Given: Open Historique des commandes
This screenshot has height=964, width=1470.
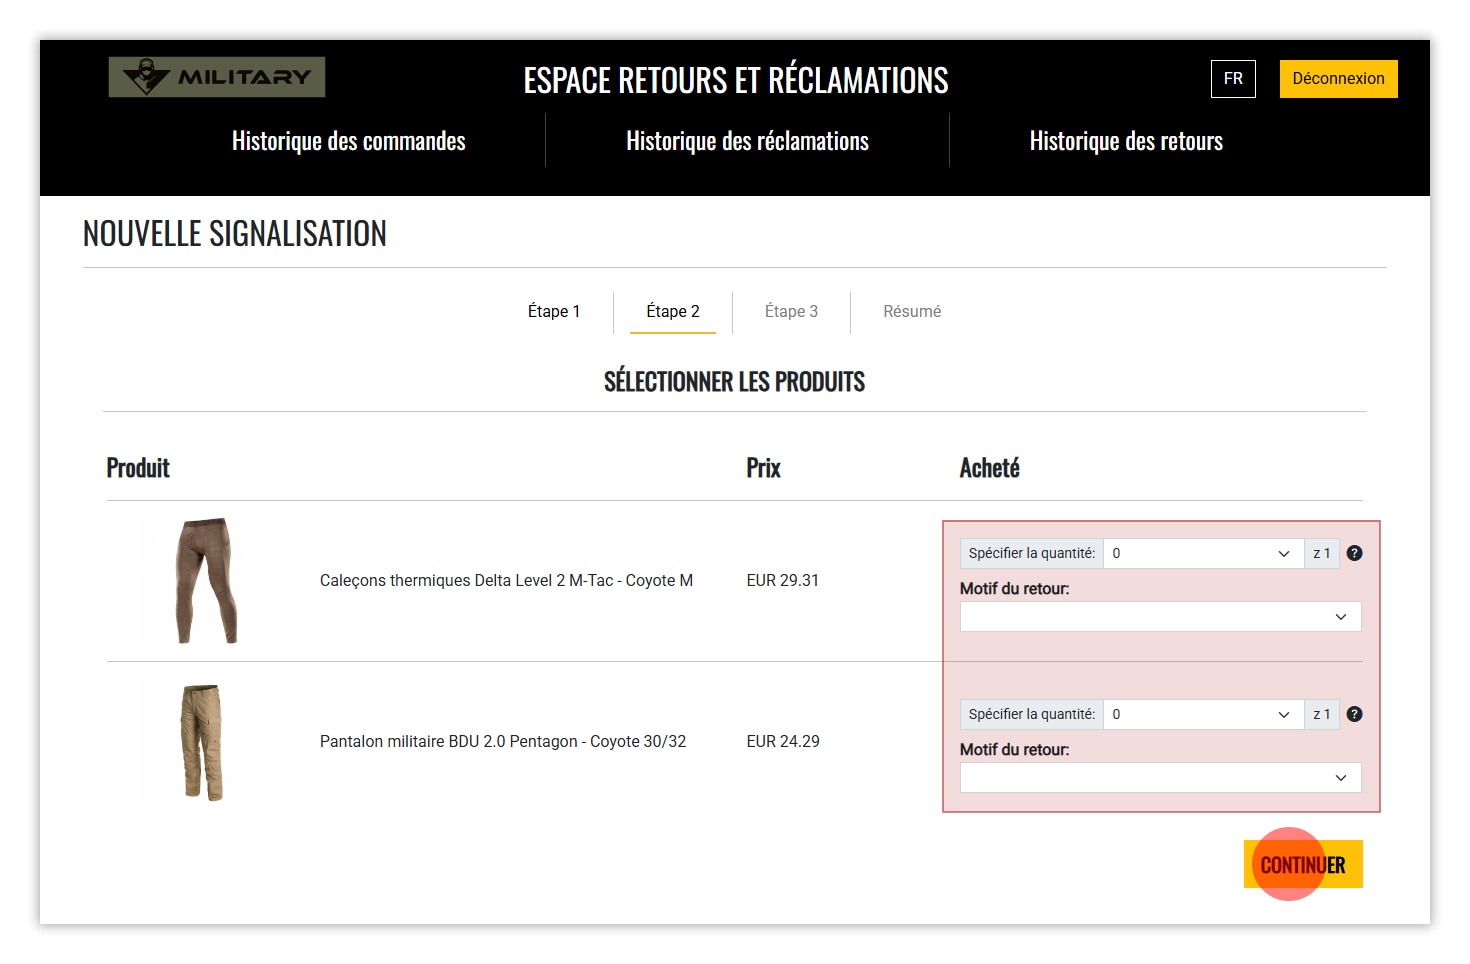Looking at the screenshot, I should point(348,141).
